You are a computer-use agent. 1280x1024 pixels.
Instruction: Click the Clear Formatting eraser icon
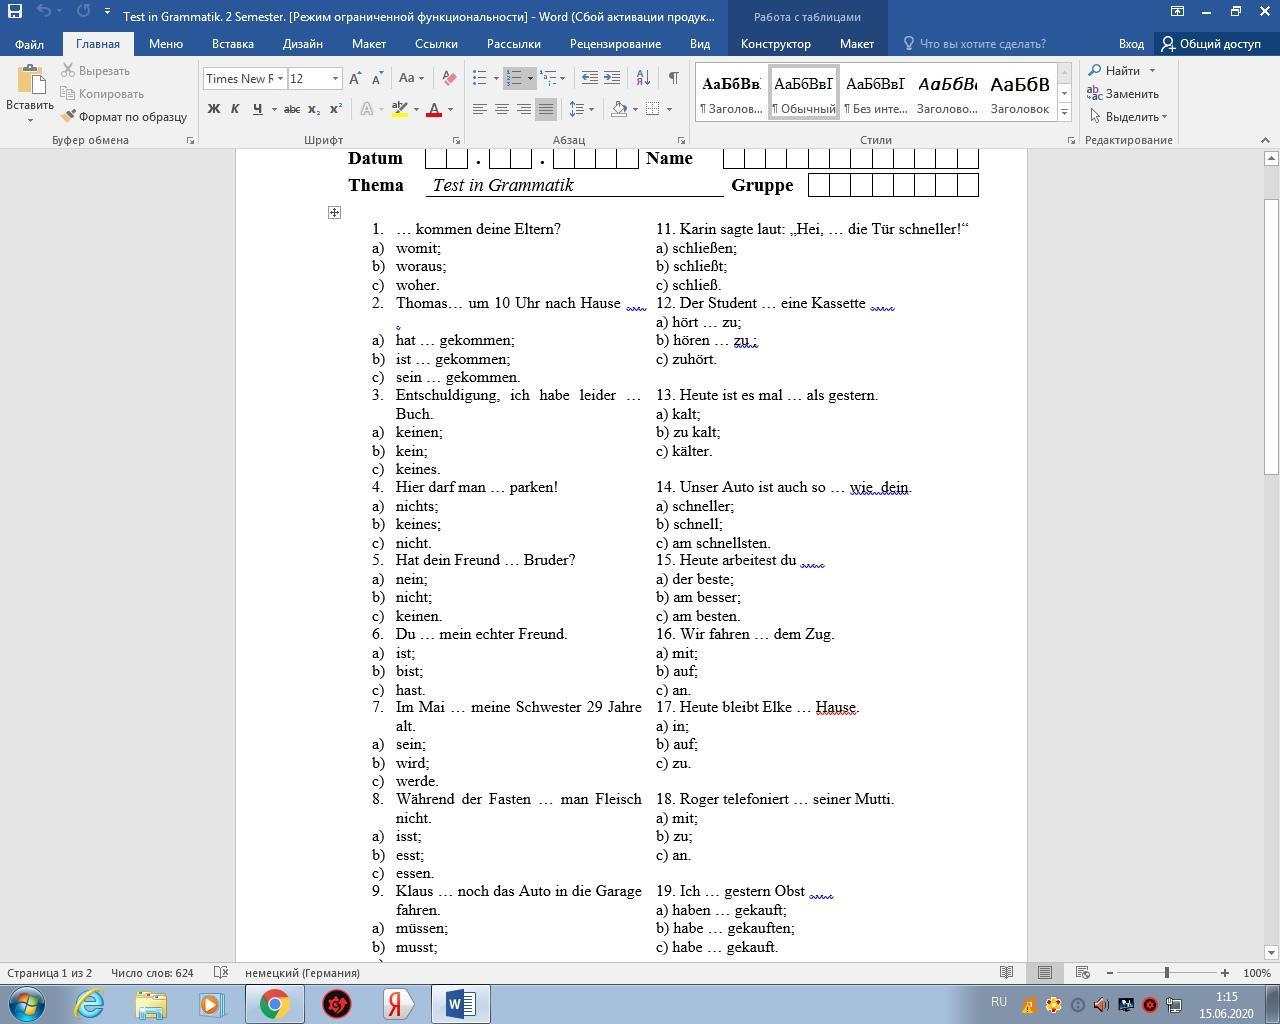(449, 78)
